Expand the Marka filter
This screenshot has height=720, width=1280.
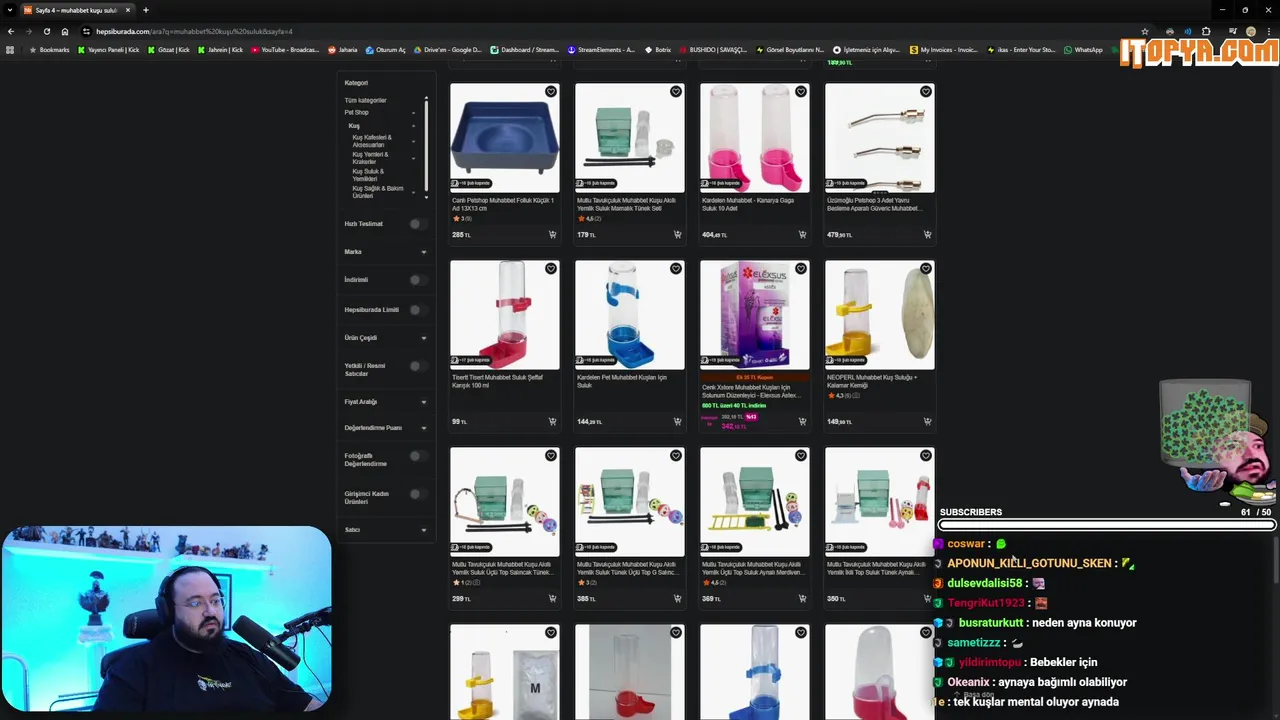[x=424, y=252]
